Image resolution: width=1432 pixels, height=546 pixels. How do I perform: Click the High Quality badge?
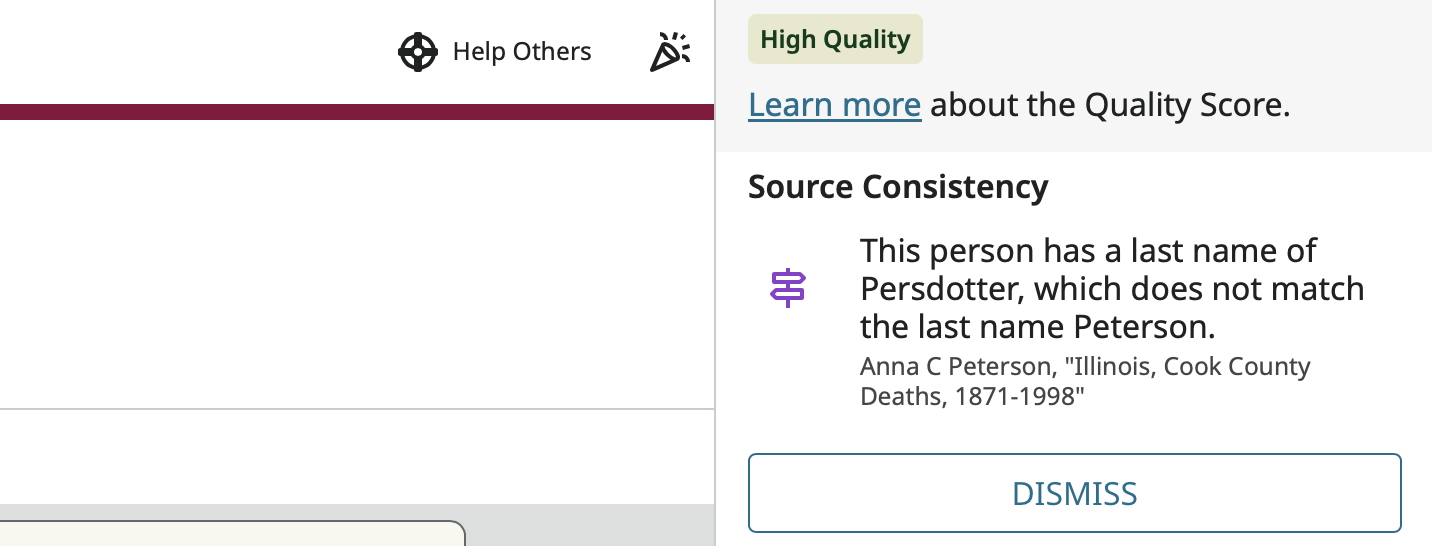coord(835,40)
